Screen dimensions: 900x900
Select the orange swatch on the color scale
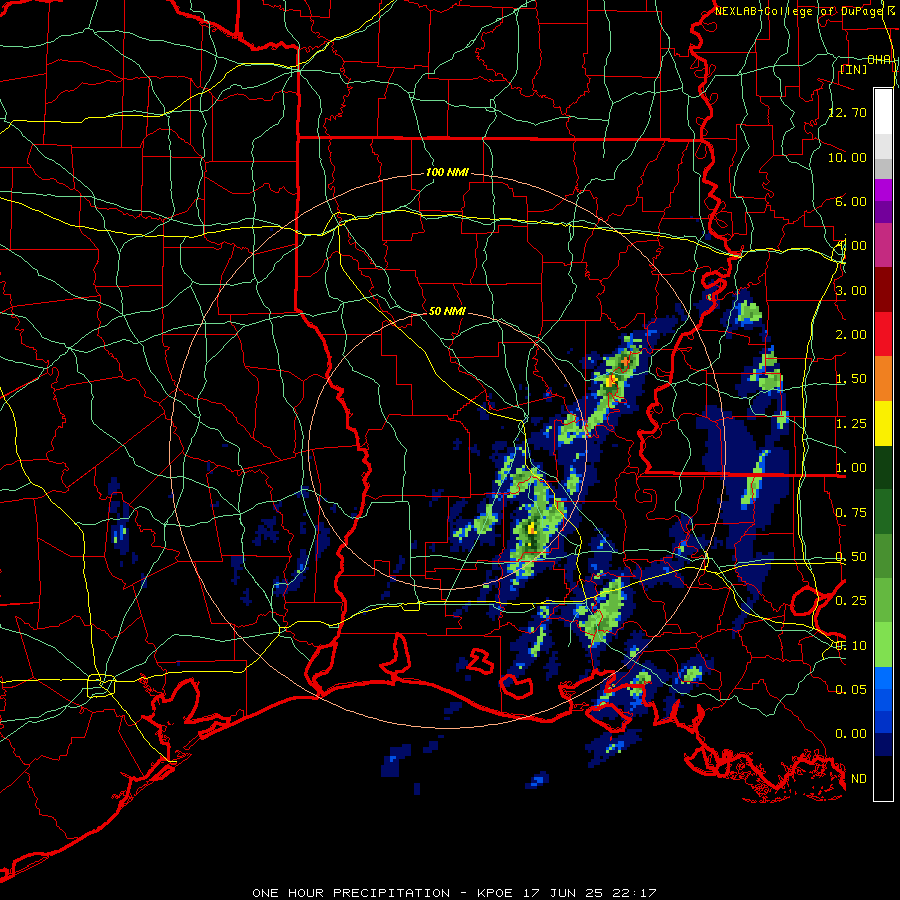point(883,379)
